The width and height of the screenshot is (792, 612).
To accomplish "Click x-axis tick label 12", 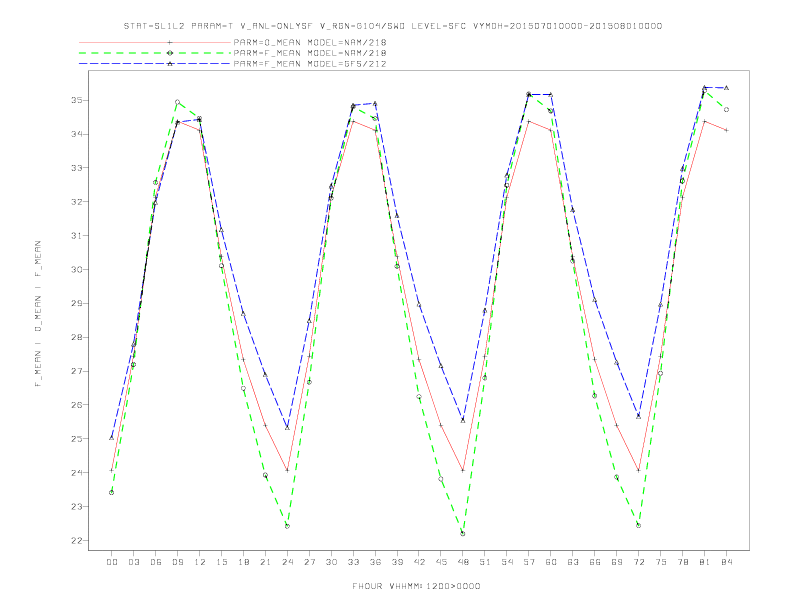I will coord(200,562).
